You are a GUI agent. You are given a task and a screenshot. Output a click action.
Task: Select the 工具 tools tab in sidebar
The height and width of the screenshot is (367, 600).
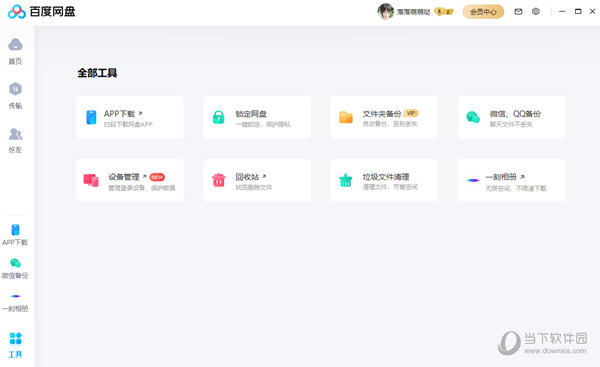click(x=15, y=345)
